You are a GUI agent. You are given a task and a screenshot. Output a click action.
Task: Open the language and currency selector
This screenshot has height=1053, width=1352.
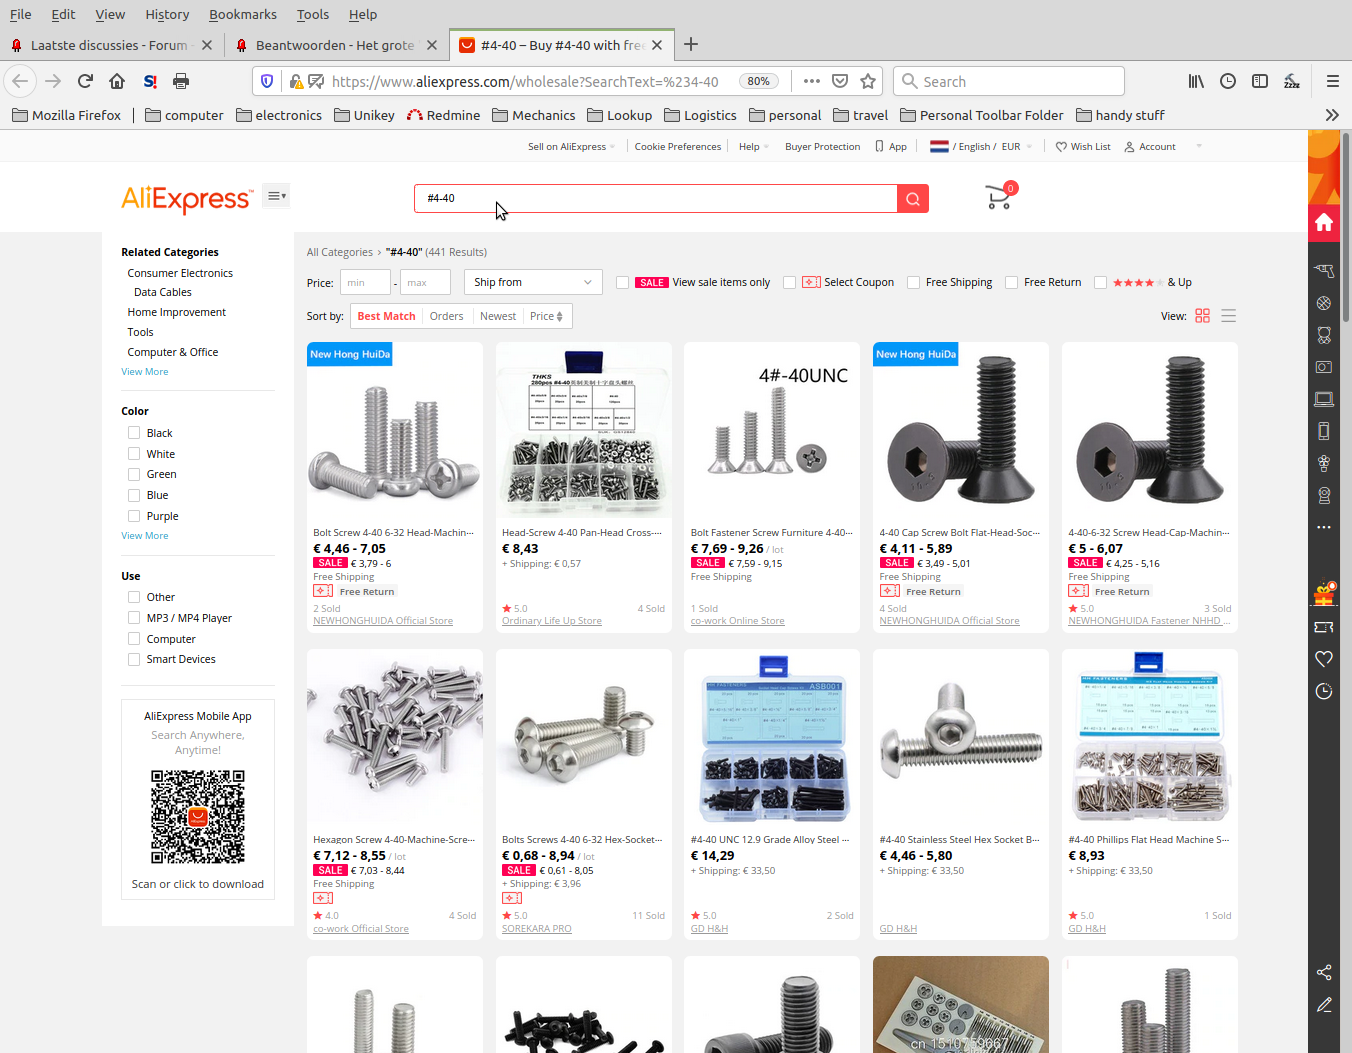[x=980, y=147]
